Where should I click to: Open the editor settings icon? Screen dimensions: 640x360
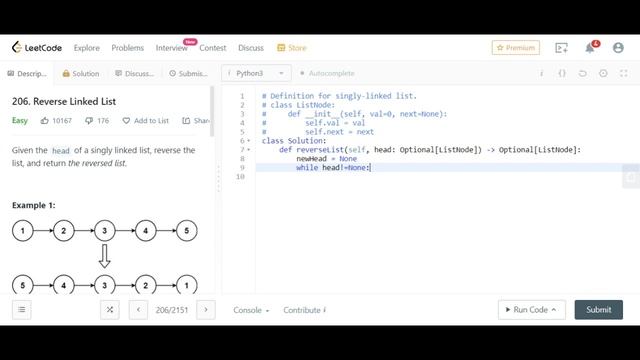(x=603, y=73)
